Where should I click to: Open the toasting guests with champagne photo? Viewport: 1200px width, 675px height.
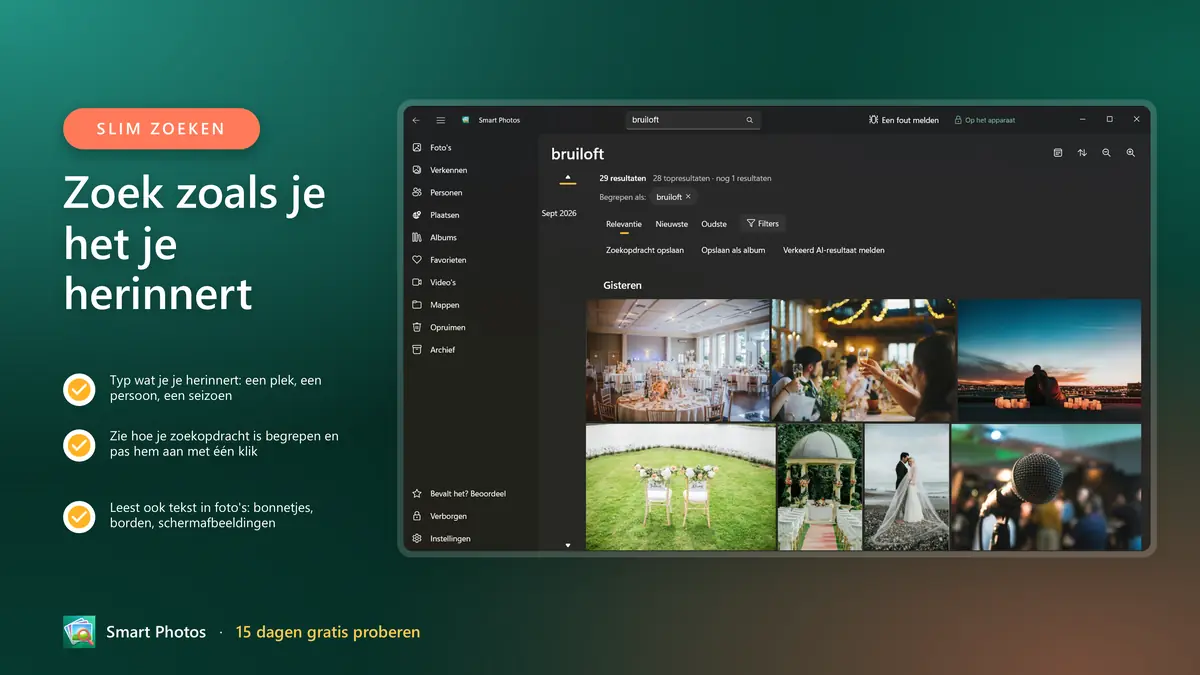864,360
